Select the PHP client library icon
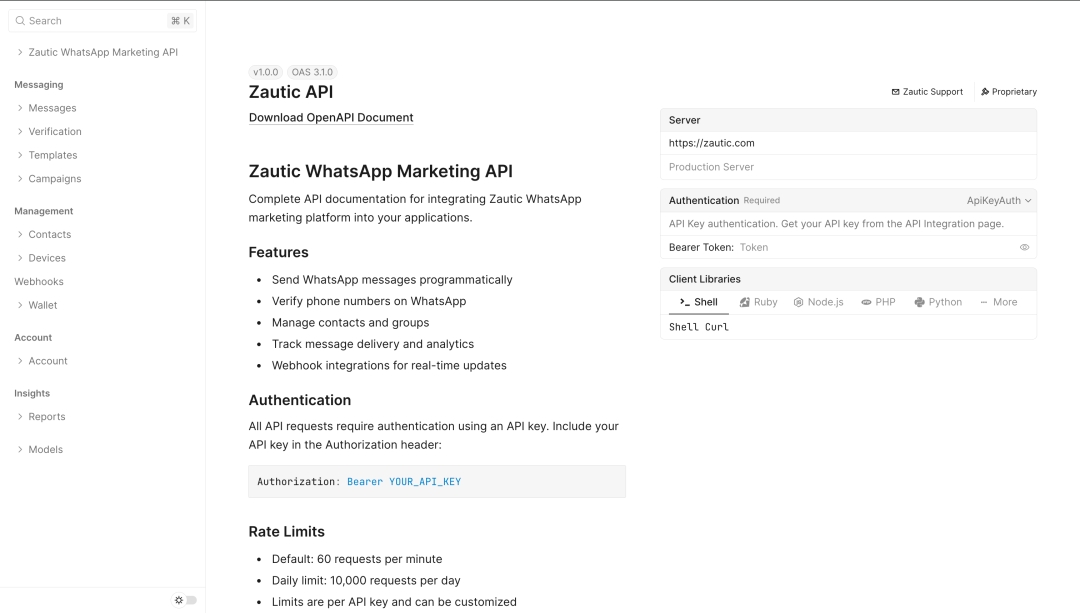Image resolution: width=1080 pixels, height=613 pixels. tap(866, 302)
